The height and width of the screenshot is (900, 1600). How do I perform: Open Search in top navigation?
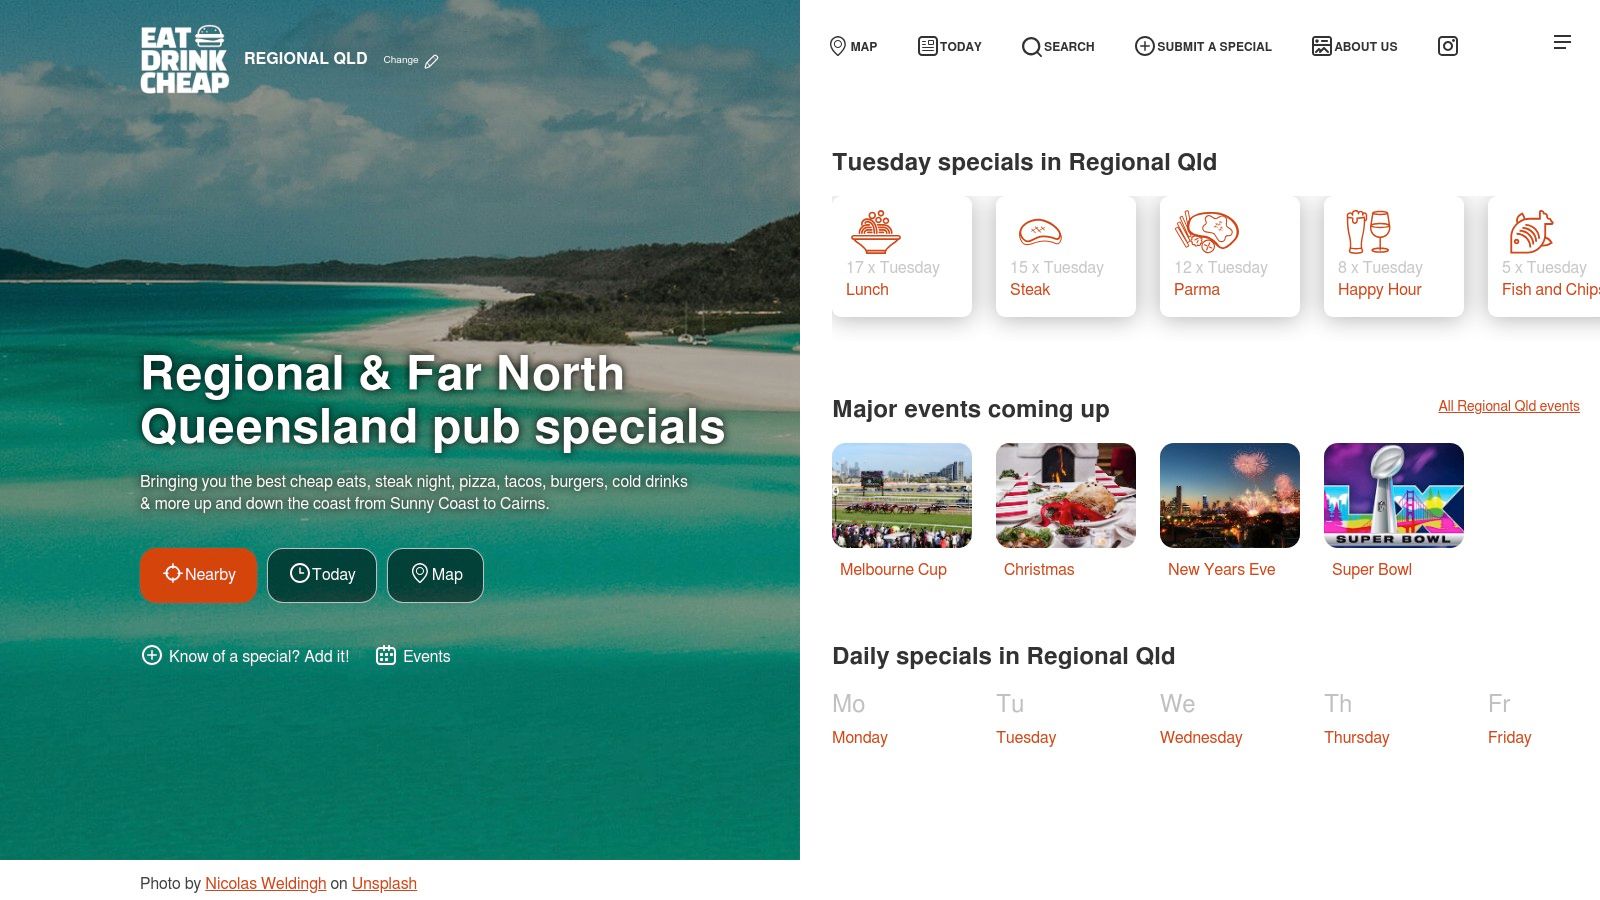point(1058,46)
